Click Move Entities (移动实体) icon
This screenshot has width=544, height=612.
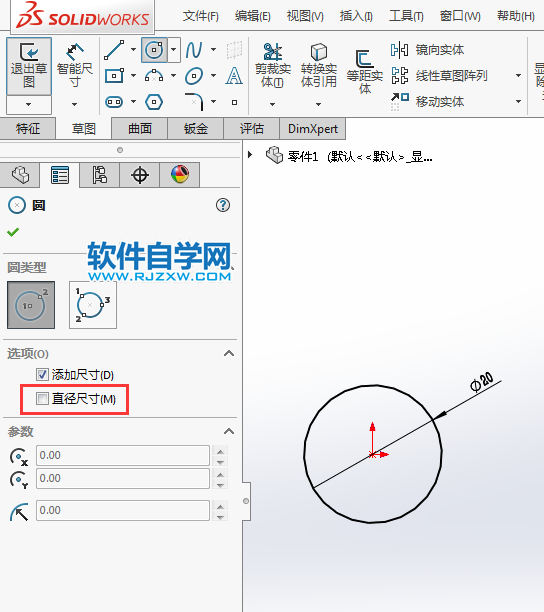(x=400, y=101)
